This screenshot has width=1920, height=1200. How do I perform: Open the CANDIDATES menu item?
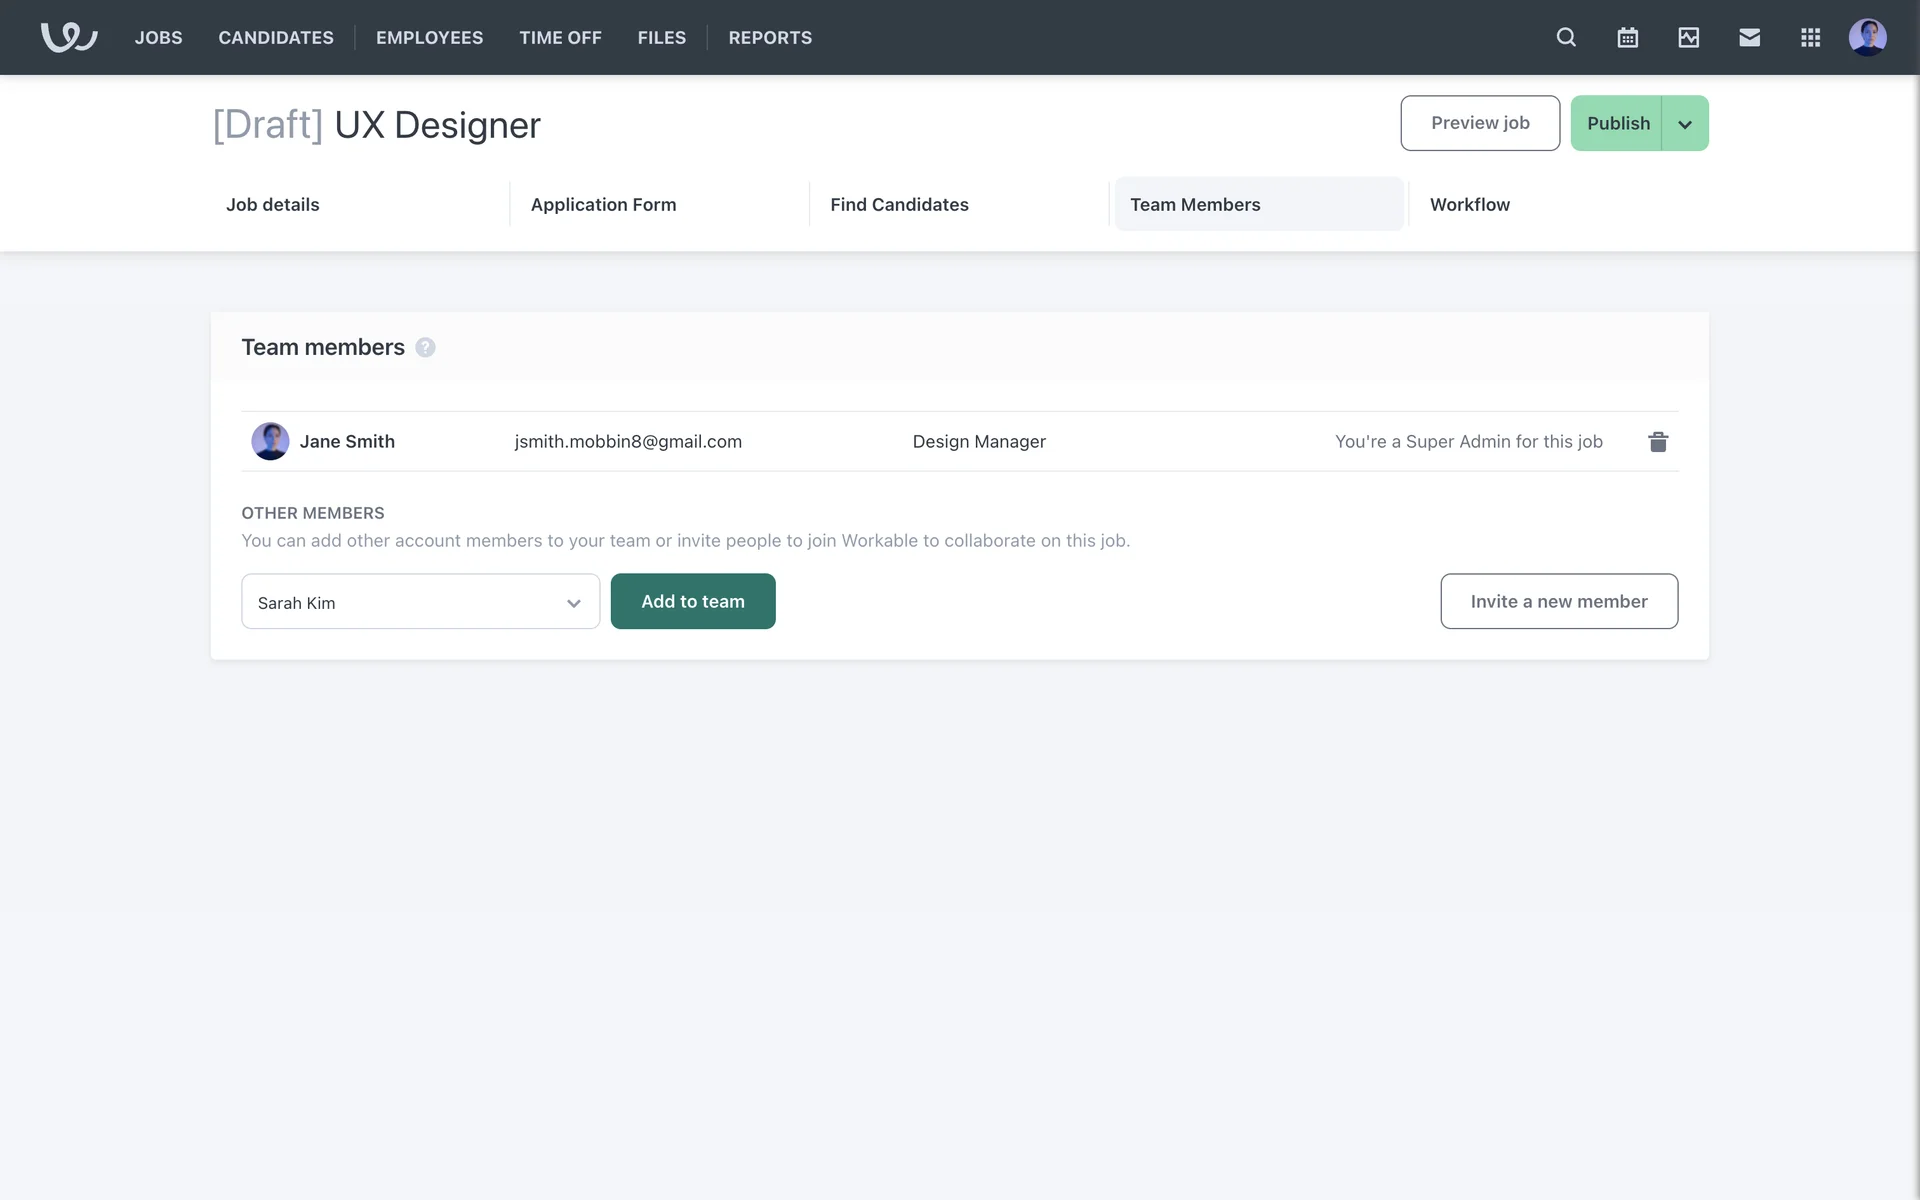(276, 37)
